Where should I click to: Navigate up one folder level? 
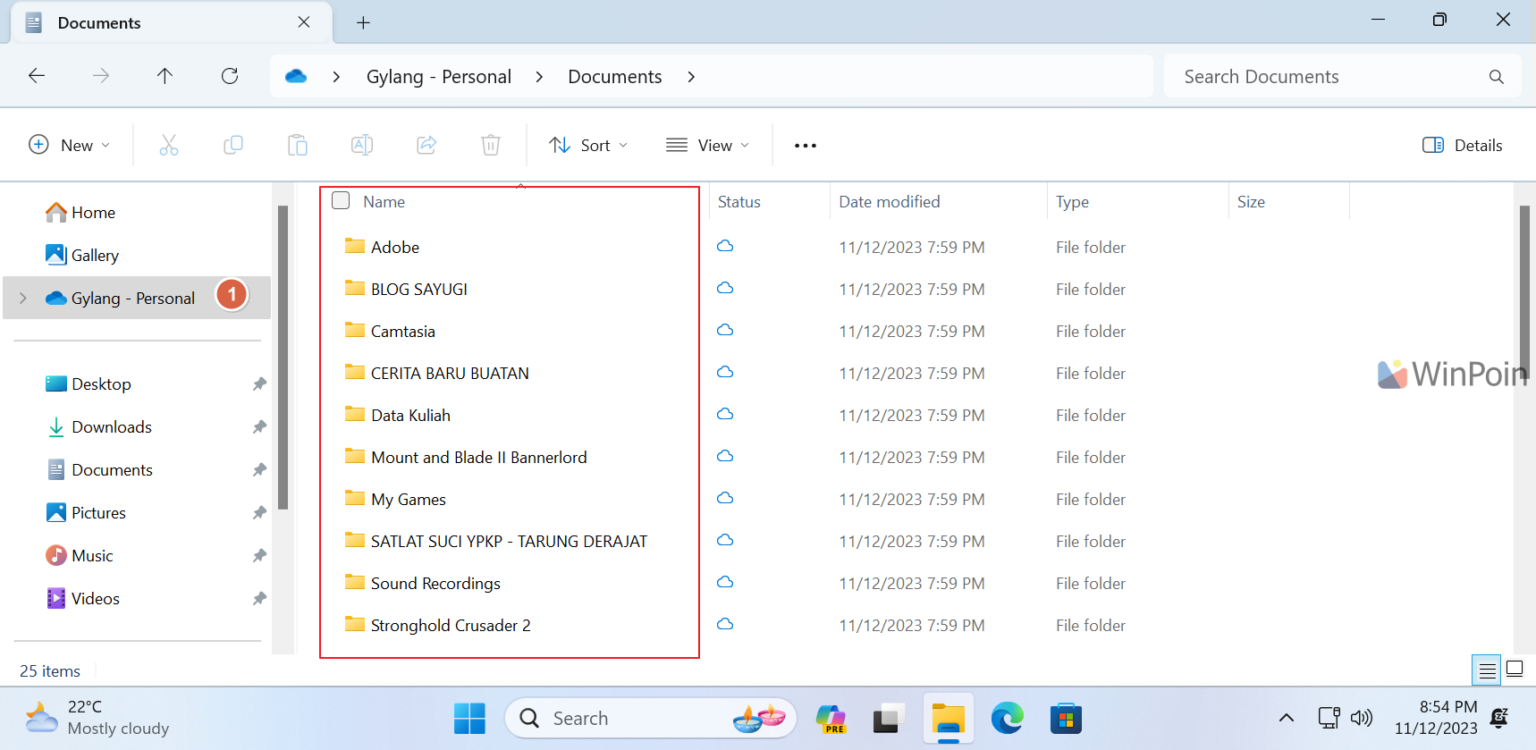click(x=164, y=76)
